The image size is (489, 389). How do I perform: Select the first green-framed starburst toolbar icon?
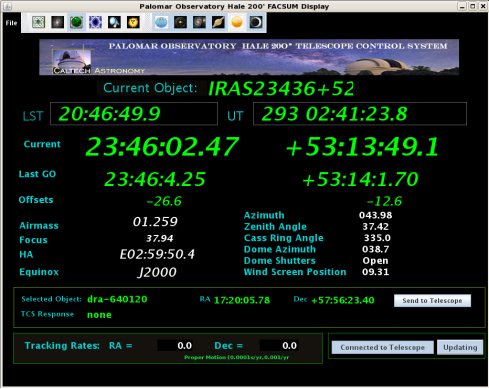click(x=38, y=22)
